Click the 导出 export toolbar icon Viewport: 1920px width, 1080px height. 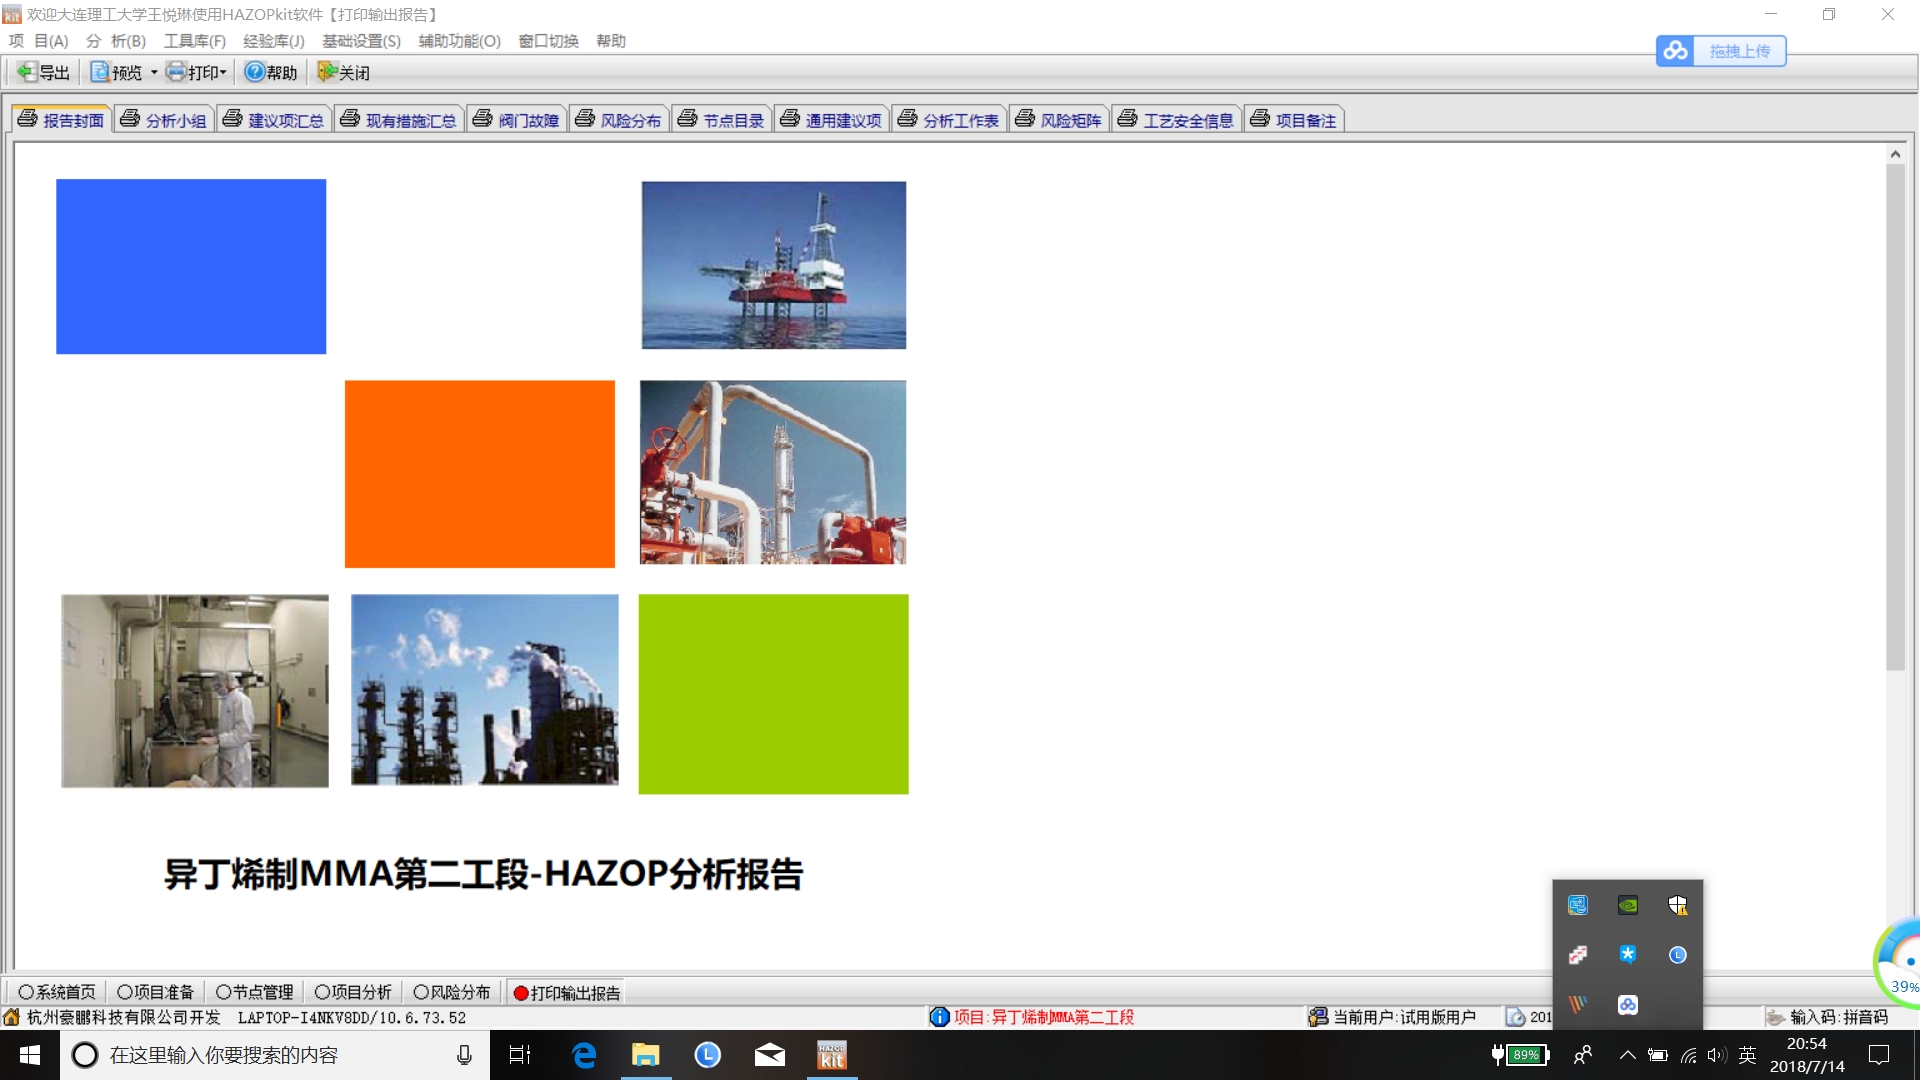coord(27,72)
